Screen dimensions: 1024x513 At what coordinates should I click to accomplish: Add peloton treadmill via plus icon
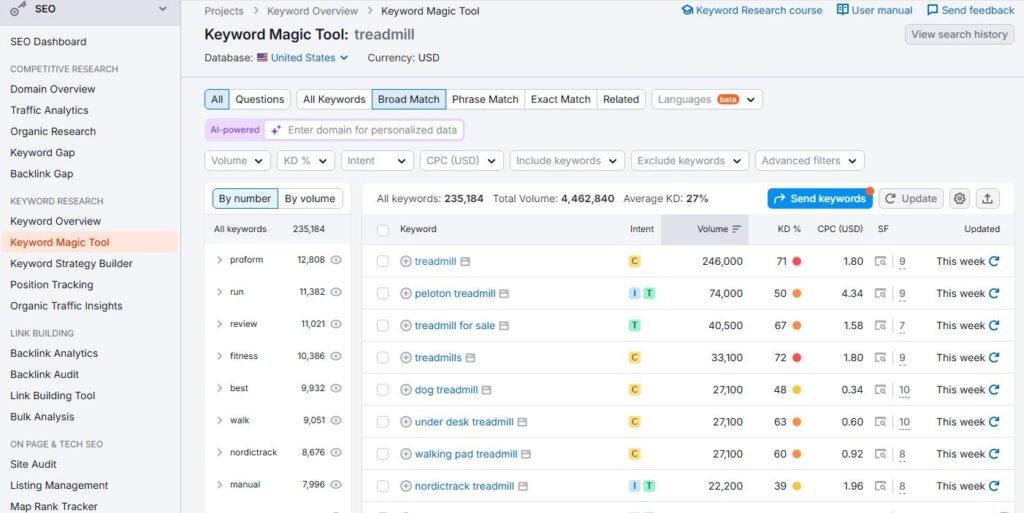tap(406, 294)
